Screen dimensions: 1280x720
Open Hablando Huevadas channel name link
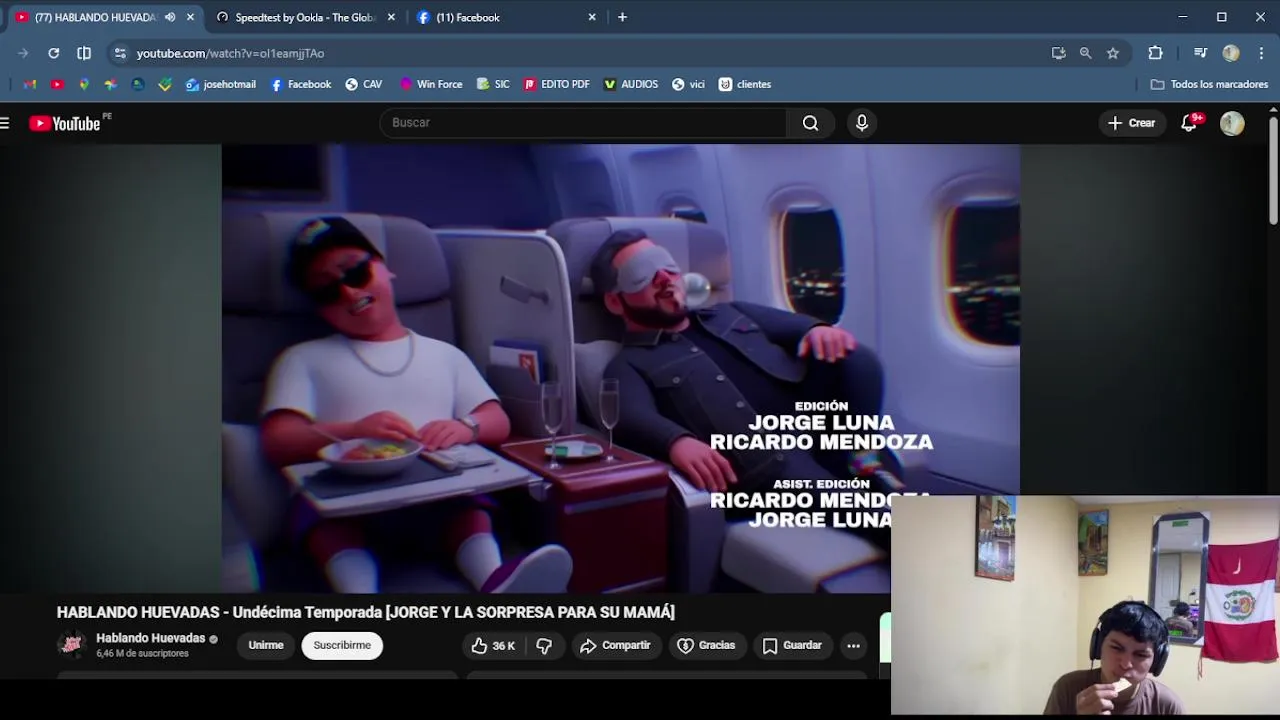[x=150, y=638]
